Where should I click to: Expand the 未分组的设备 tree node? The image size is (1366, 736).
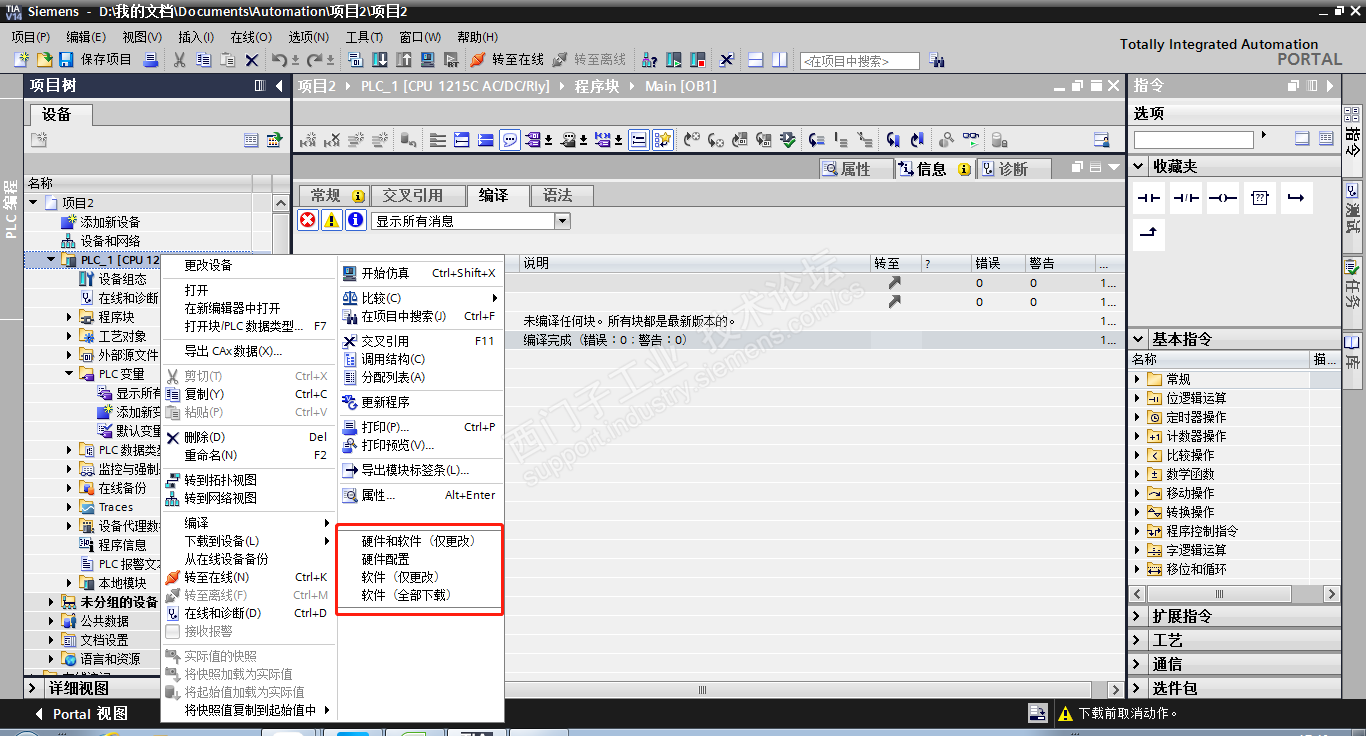[x=52, y=602]
